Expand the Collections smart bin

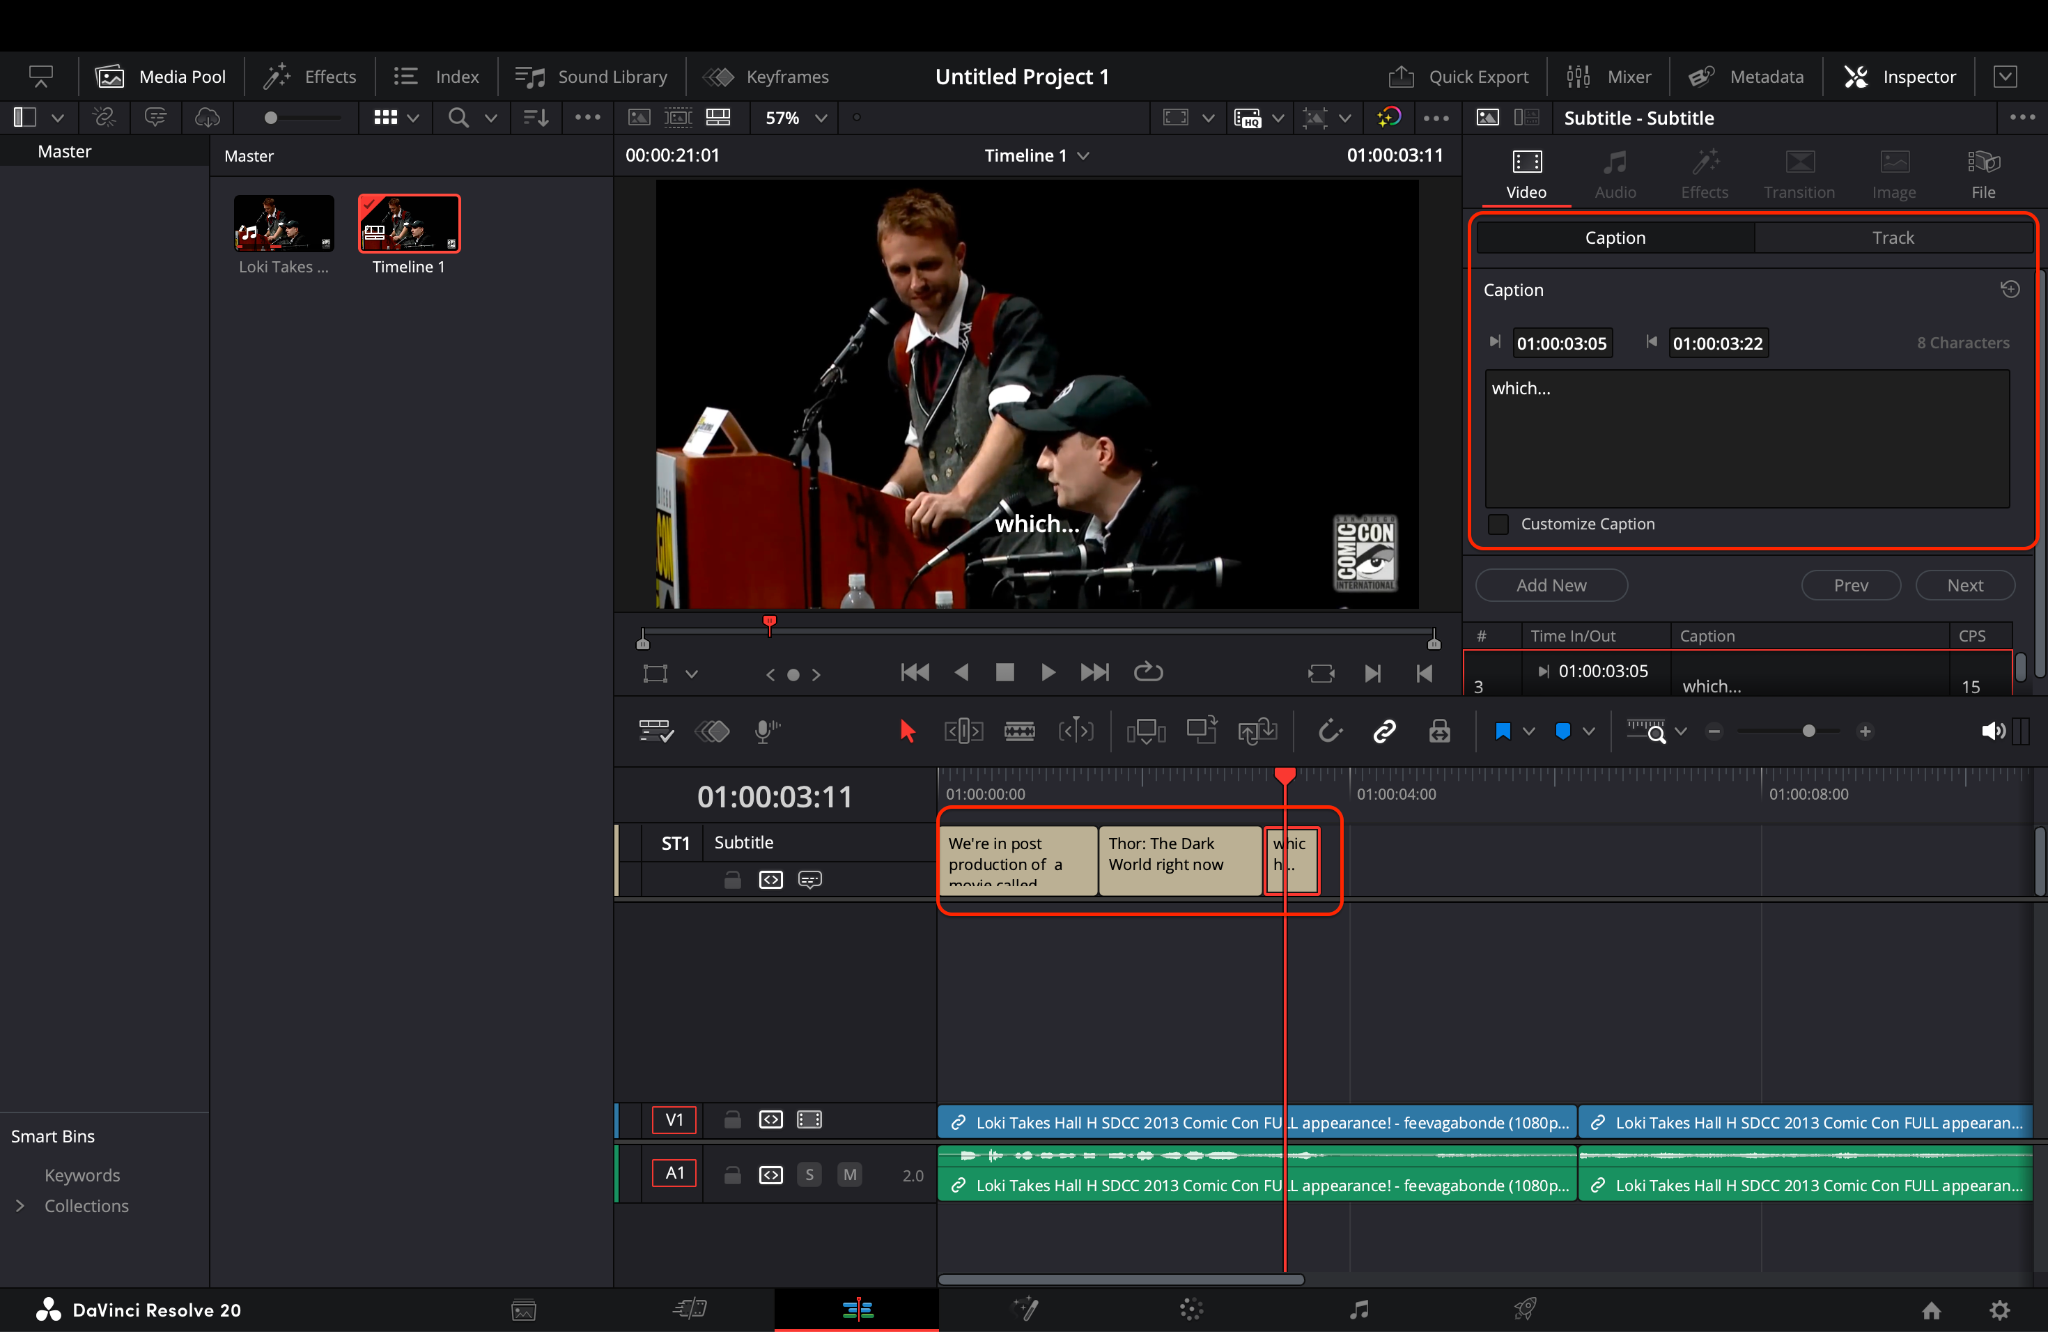[20, 1206]
